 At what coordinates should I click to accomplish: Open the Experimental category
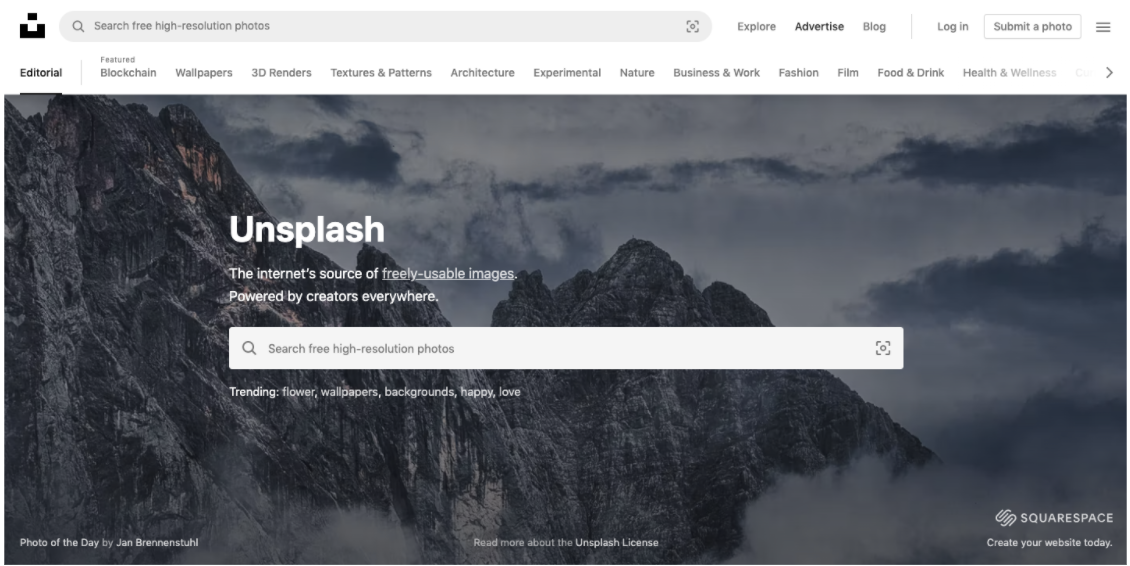[x=567, y=73]
